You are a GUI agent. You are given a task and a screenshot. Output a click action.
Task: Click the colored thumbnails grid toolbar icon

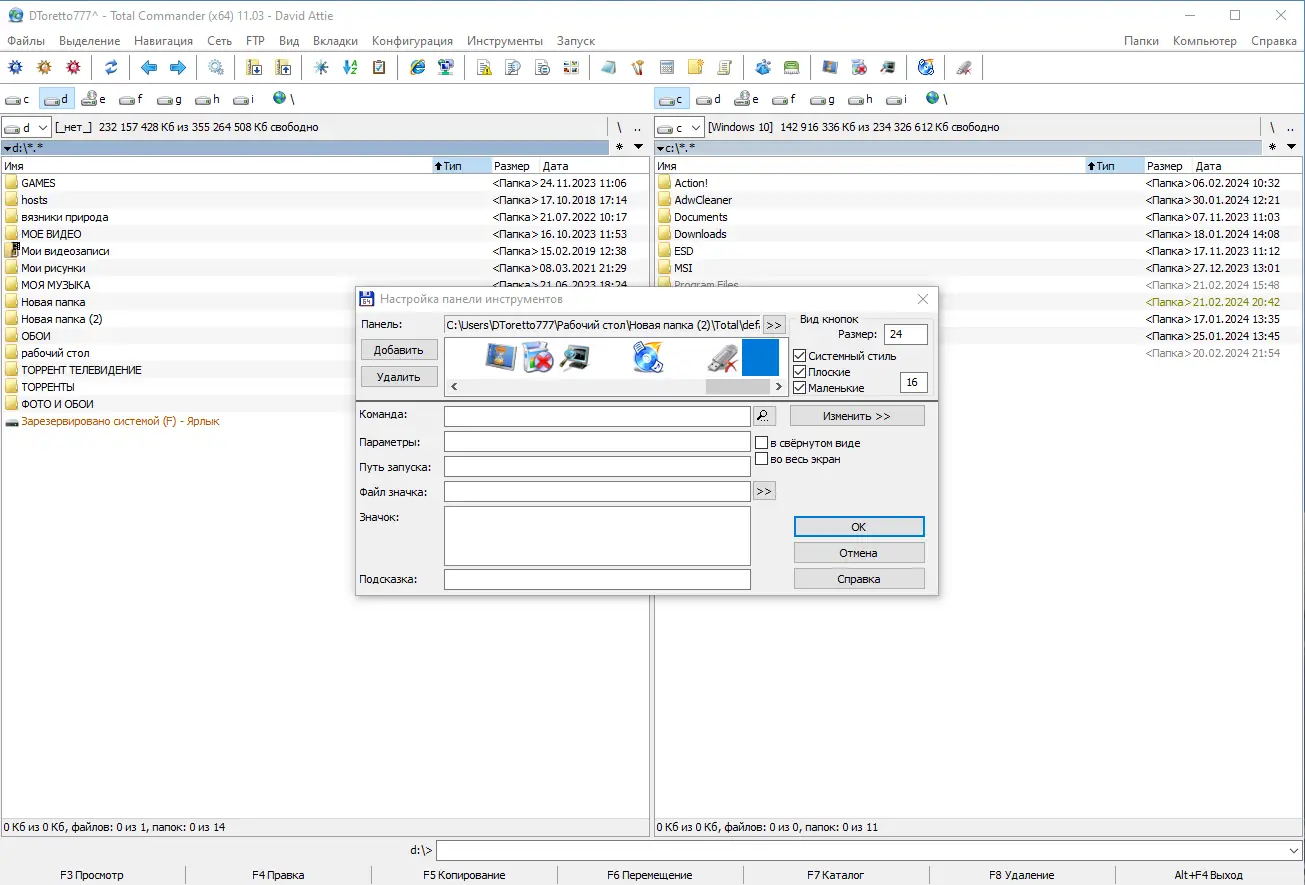(x=571, y=67)
